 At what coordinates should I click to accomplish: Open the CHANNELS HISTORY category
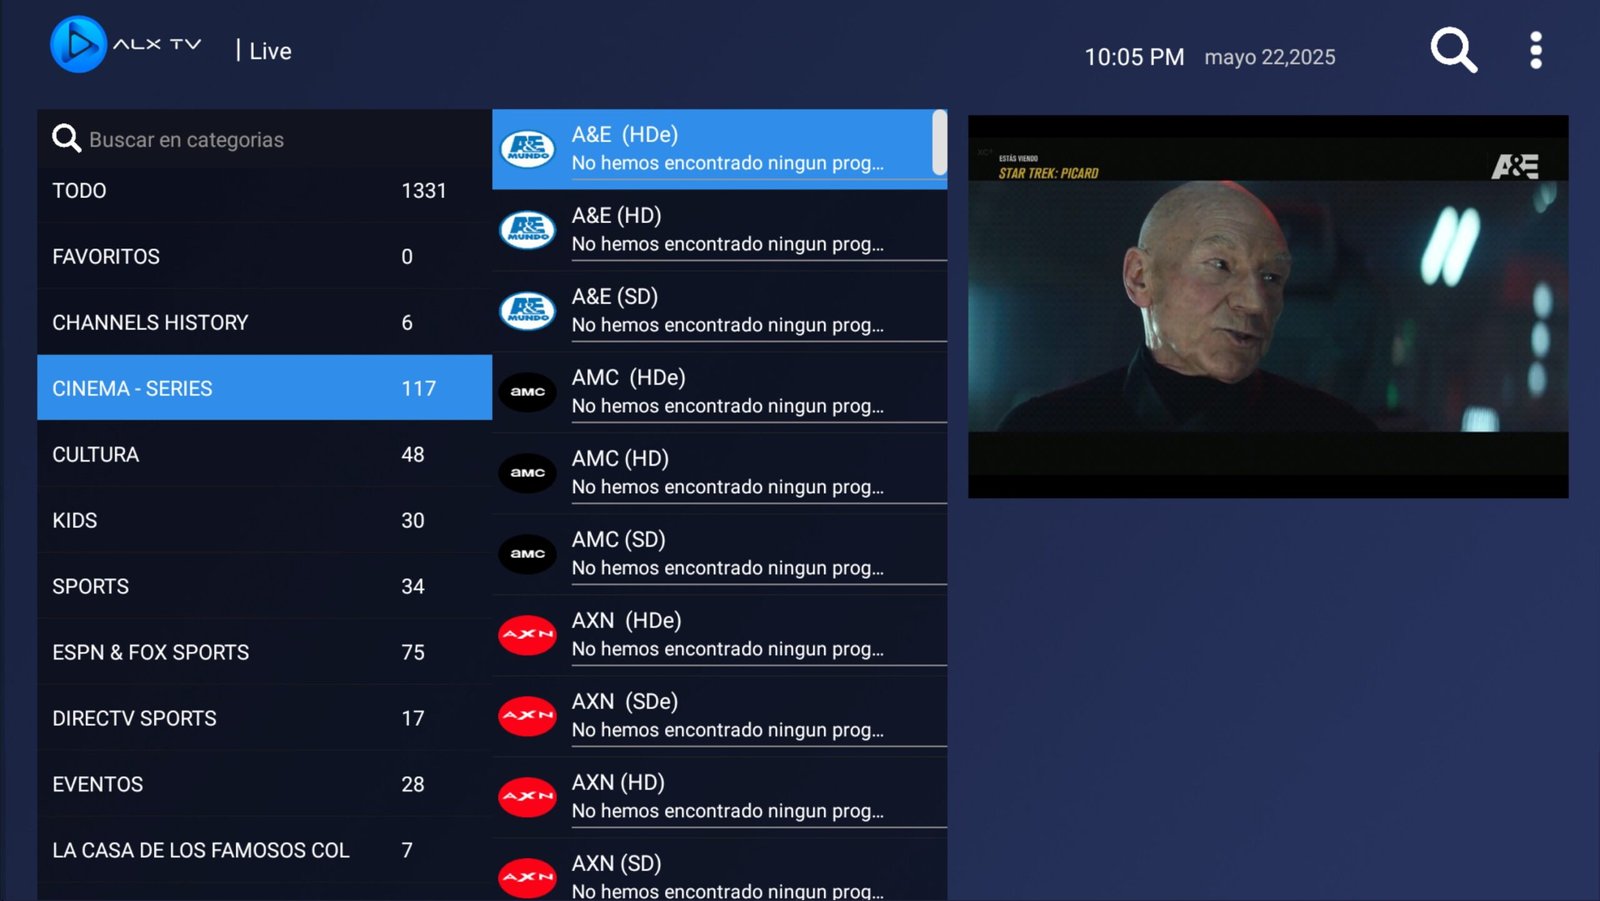click(x=265, y=322)
